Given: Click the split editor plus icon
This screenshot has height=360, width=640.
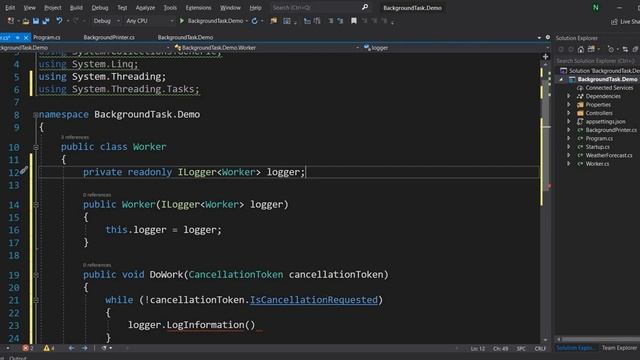Looking at the screenshot, I should [545, 57].
